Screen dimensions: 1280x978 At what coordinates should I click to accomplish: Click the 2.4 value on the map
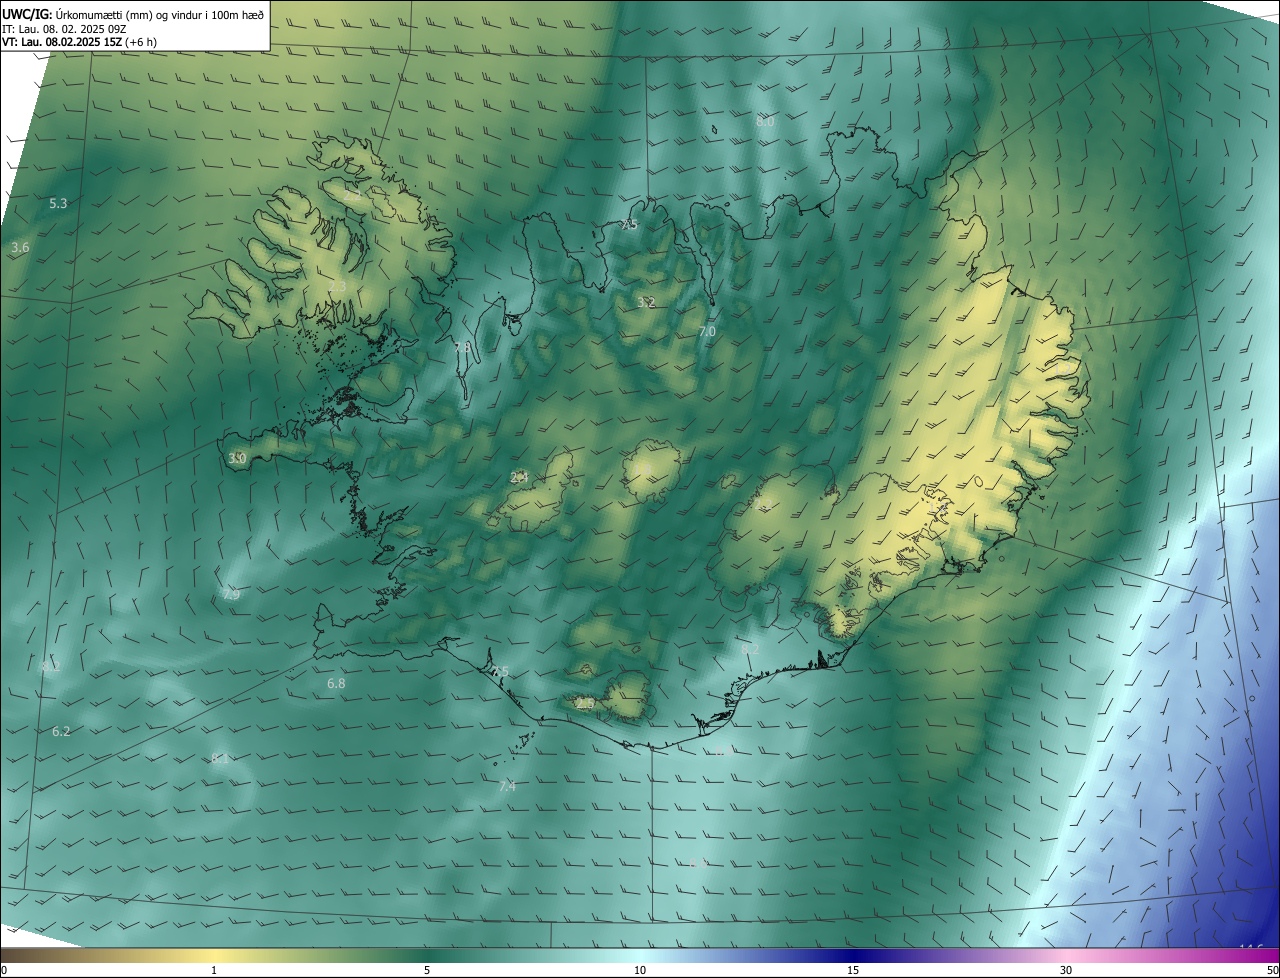click(519, 478)
